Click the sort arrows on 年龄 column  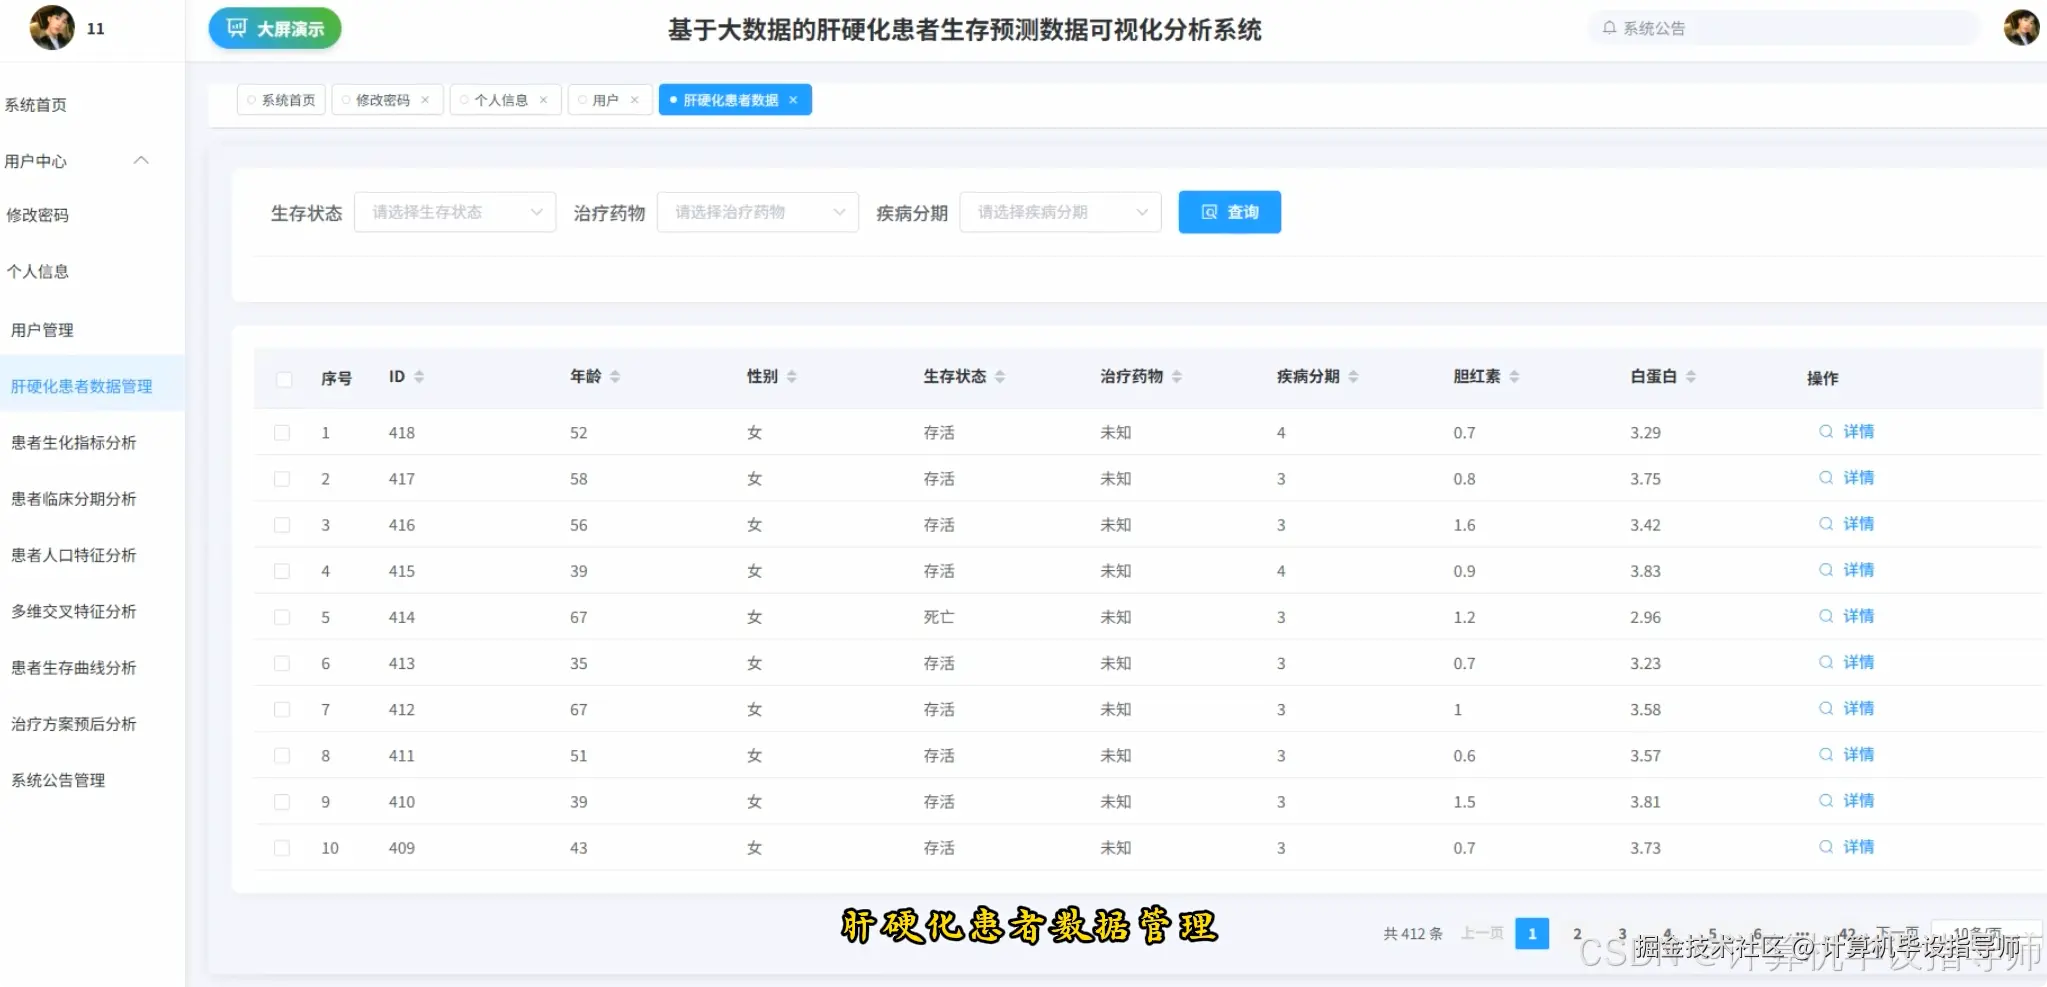point(615,376)
